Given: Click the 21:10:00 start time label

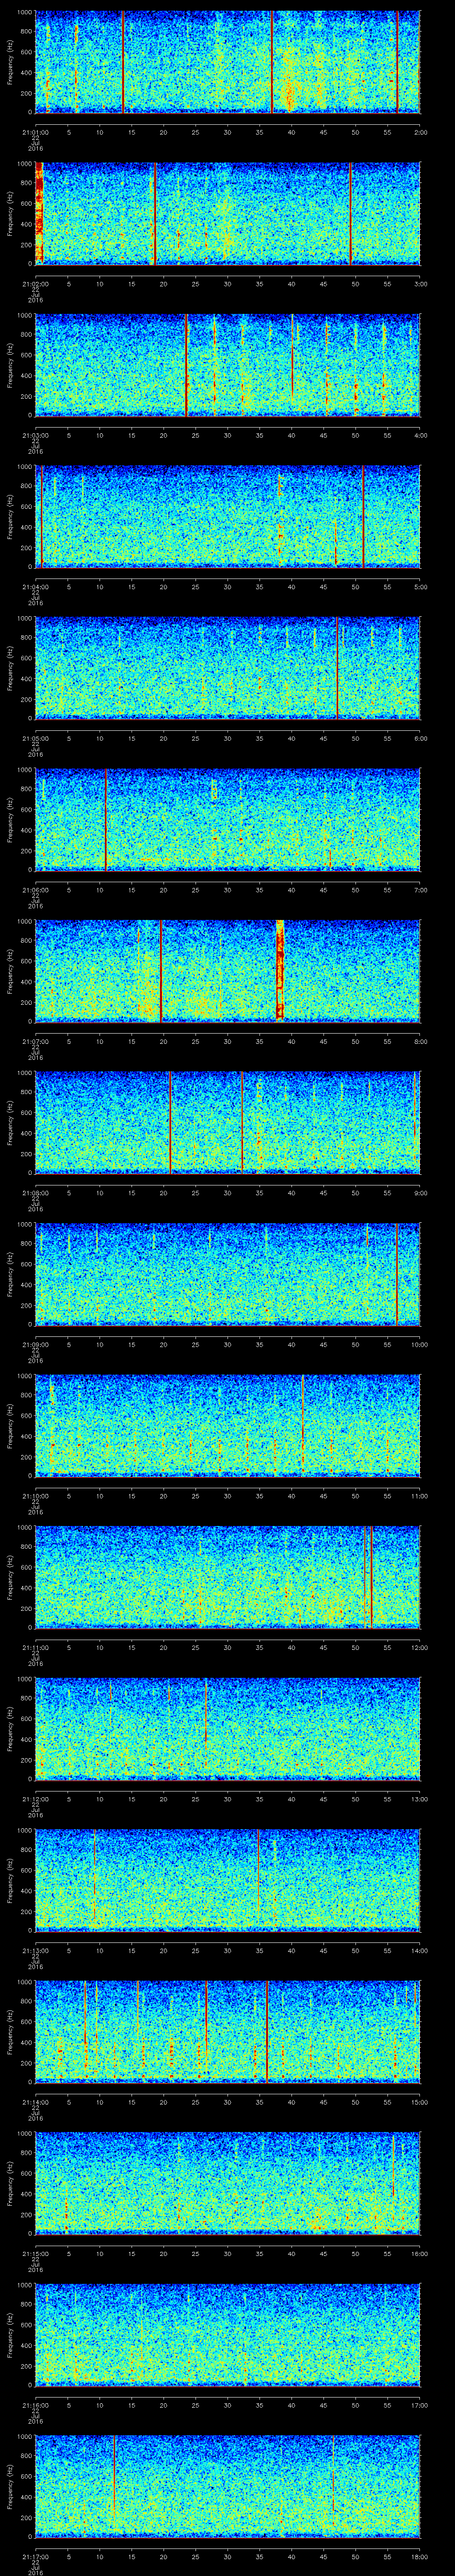Looking at the screenshot, I should pyautogui.click(x=35, y=1496).
